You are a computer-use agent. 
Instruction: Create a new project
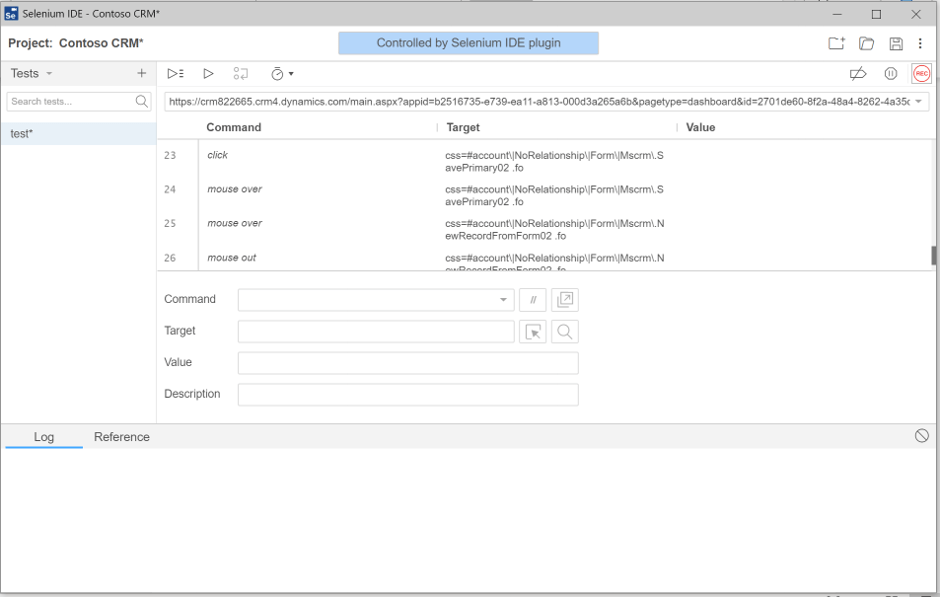[836, 43]
